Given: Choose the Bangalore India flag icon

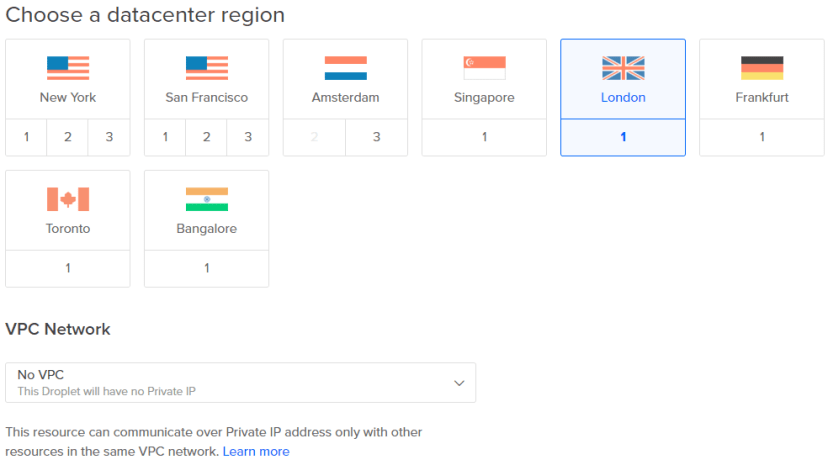Looking at the screenshot, I should (x=207, y=199).
